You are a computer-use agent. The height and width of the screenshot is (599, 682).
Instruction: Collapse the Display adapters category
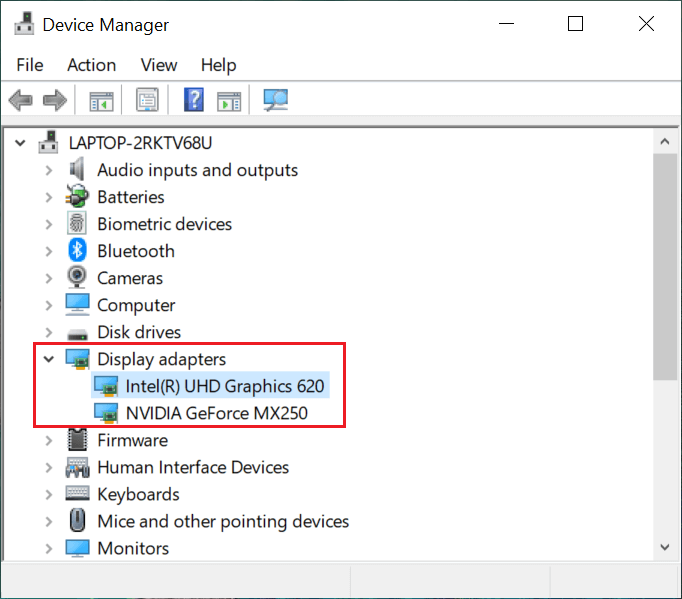[48, 359]
